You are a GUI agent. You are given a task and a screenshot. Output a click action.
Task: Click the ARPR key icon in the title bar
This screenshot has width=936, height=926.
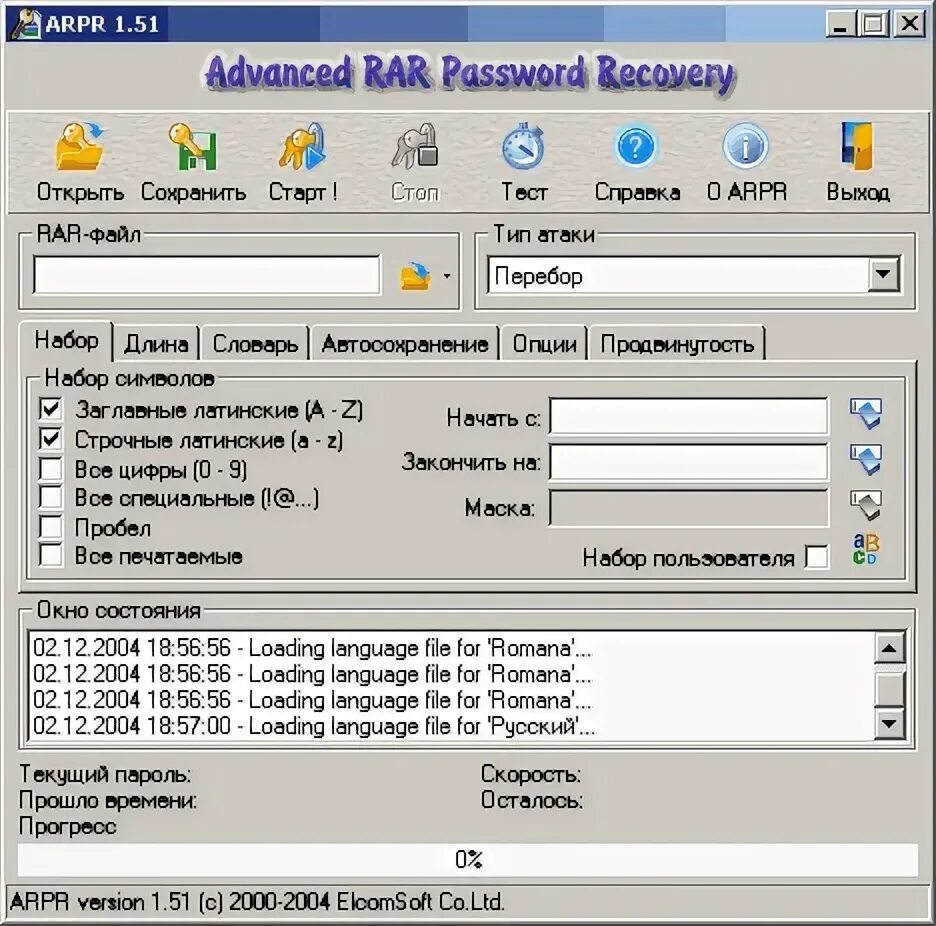[x=26, y=24]
